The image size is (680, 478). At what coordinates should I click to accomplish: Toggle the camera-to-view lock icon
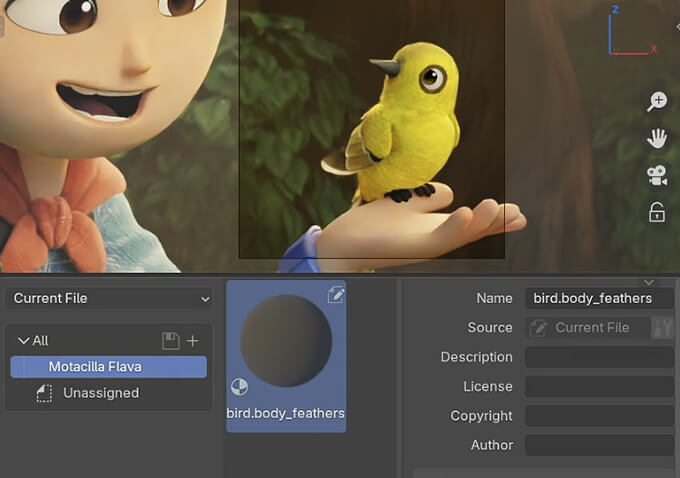coord(657,213)
